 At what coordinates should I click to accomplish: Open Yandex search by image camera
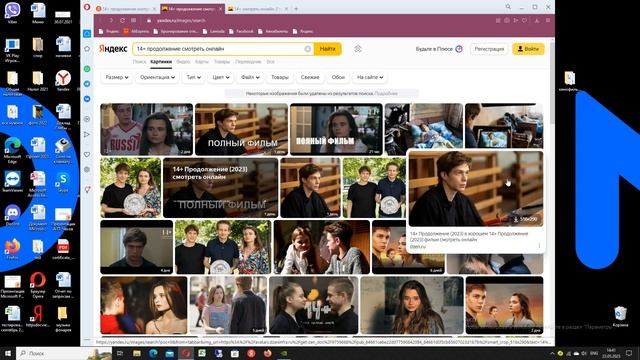(358, 49)
